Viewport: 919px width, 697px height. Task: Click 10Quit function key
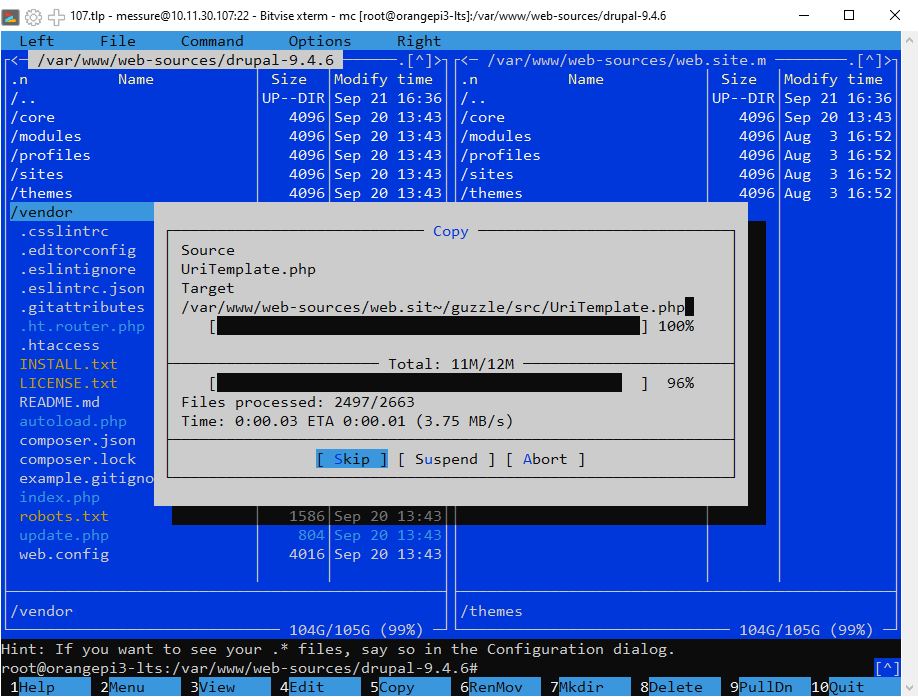856,687
